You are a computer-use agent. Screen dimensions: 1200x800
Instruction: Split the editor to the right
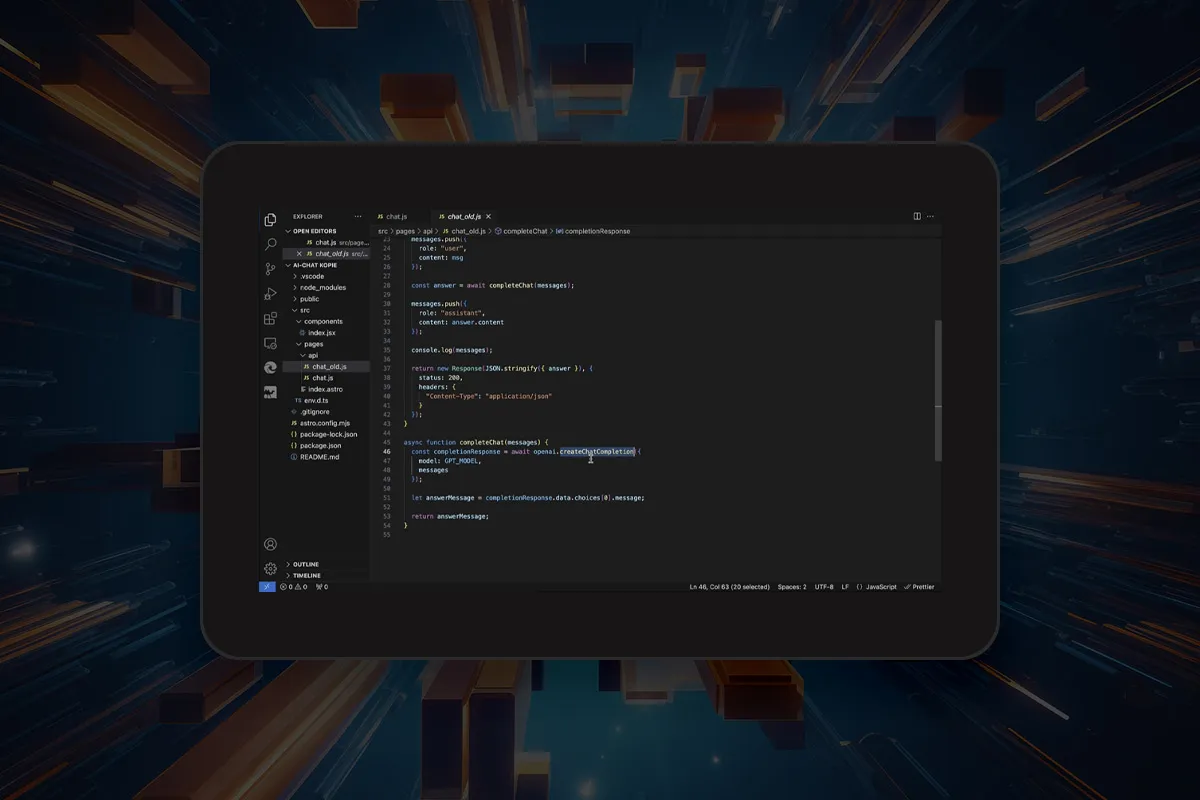(917, 216)
